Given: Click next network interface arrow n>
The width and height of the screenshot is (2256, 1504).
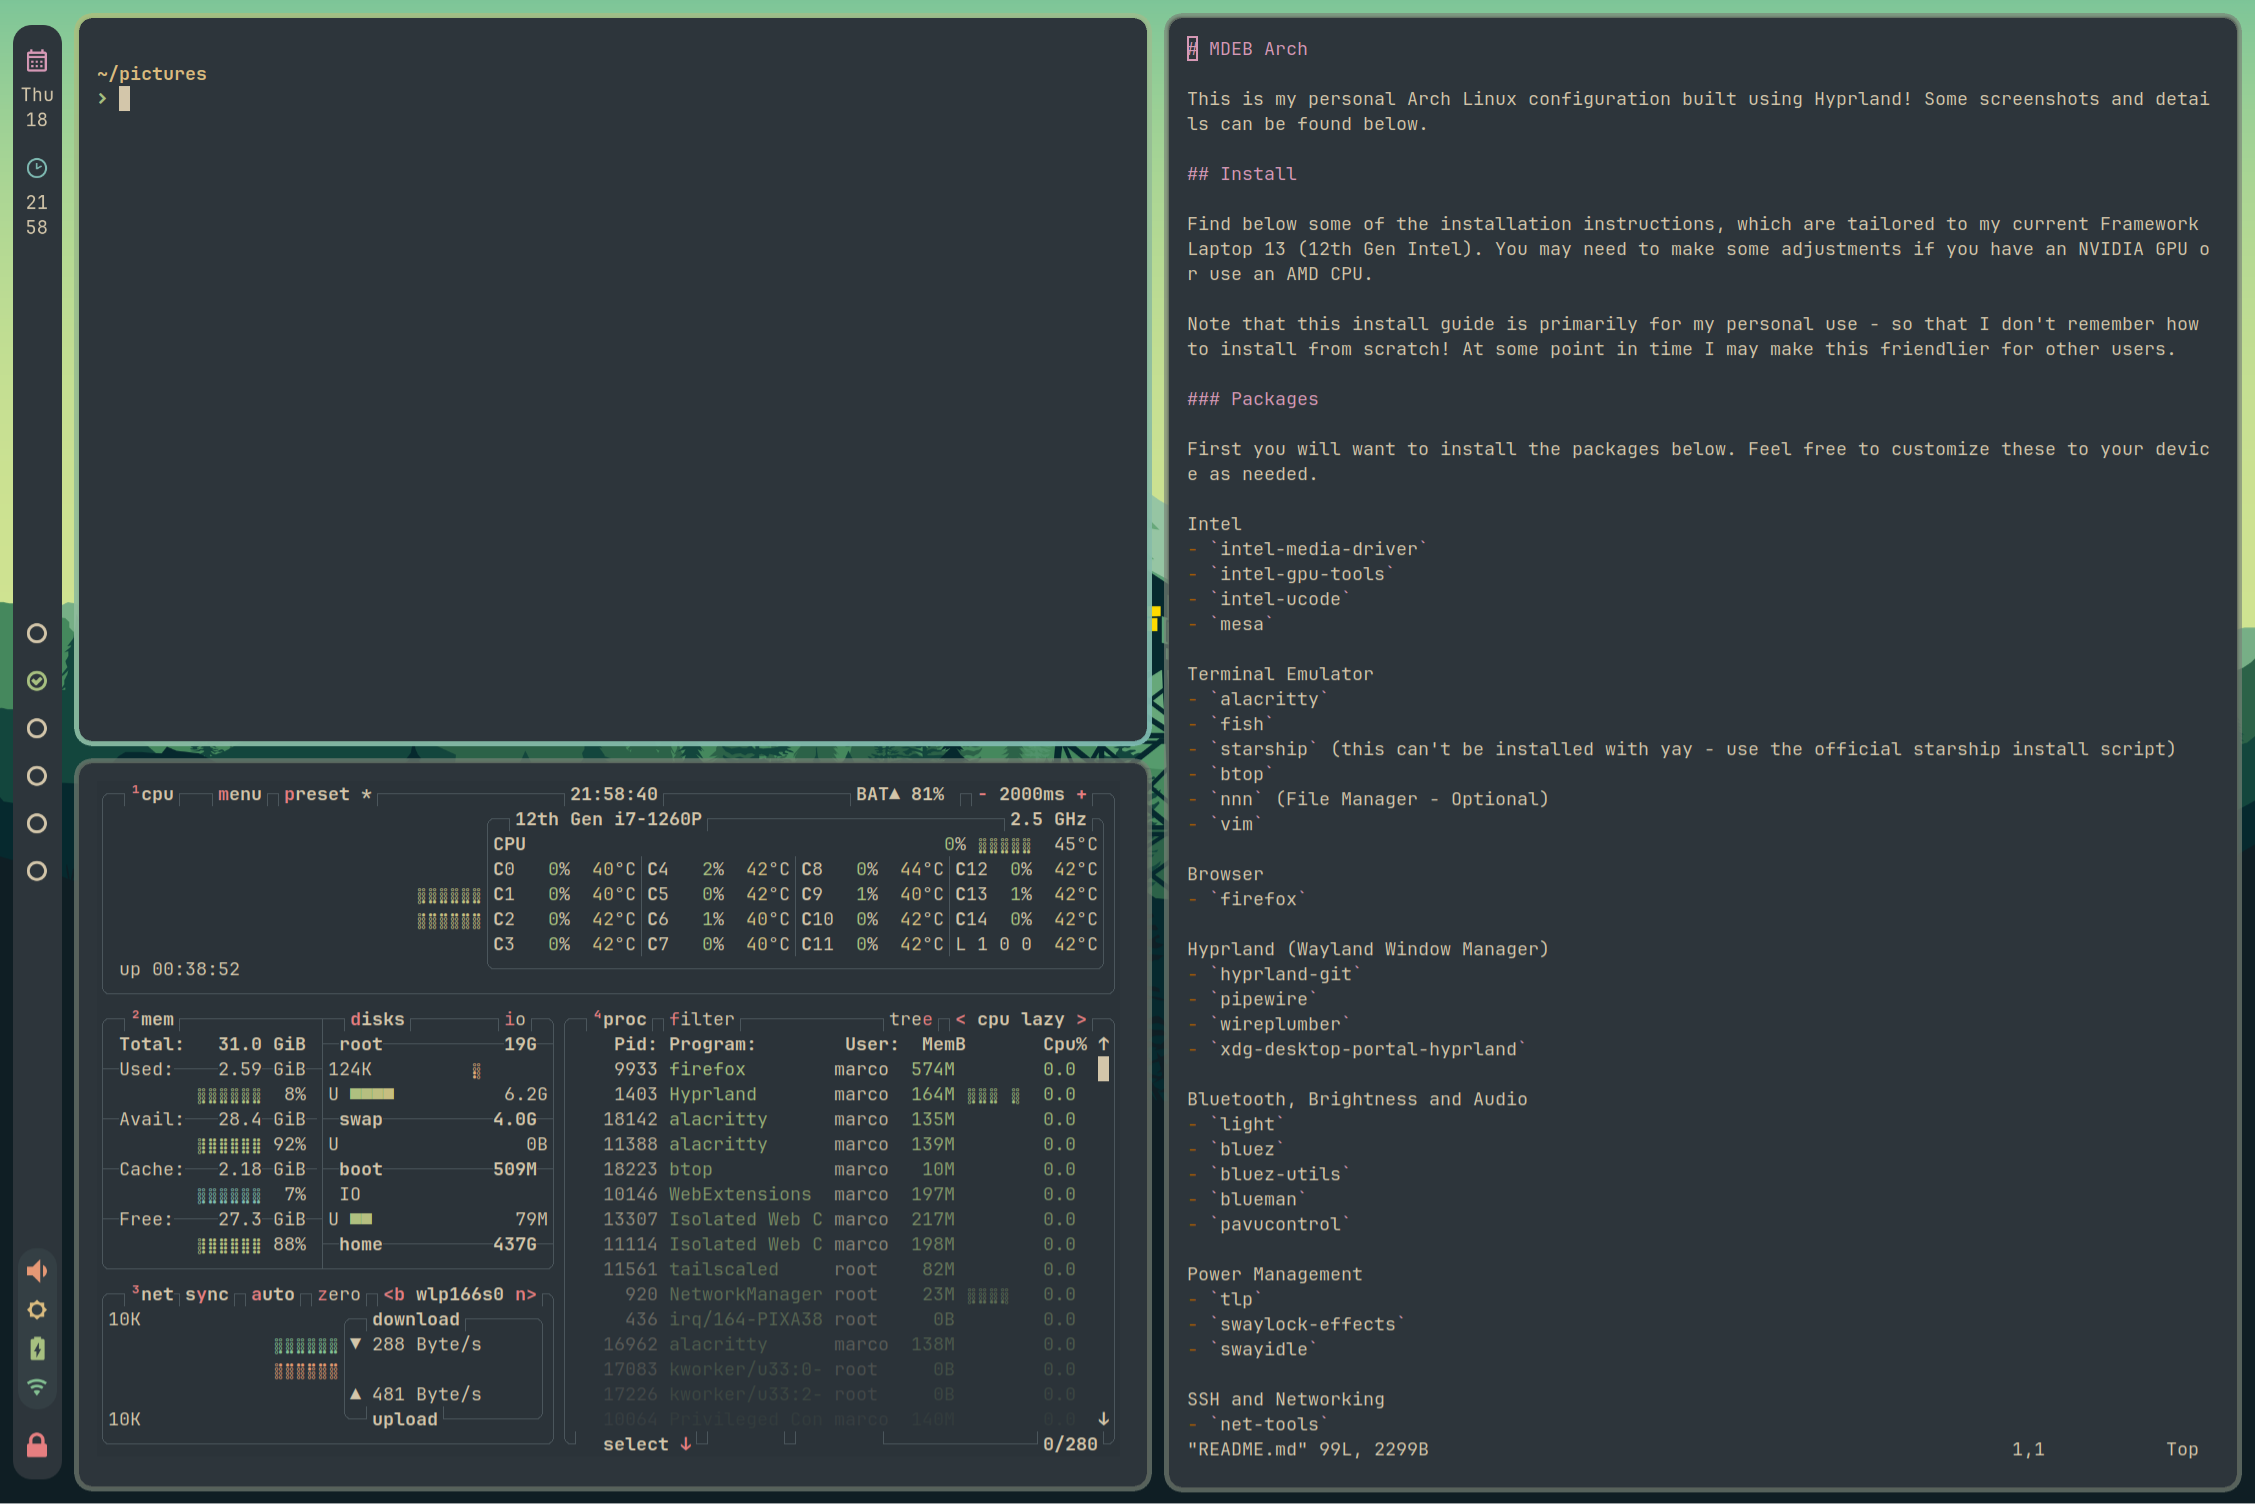Looking at the screenshot, I should pyautogui.click(x=526, y=1294).
